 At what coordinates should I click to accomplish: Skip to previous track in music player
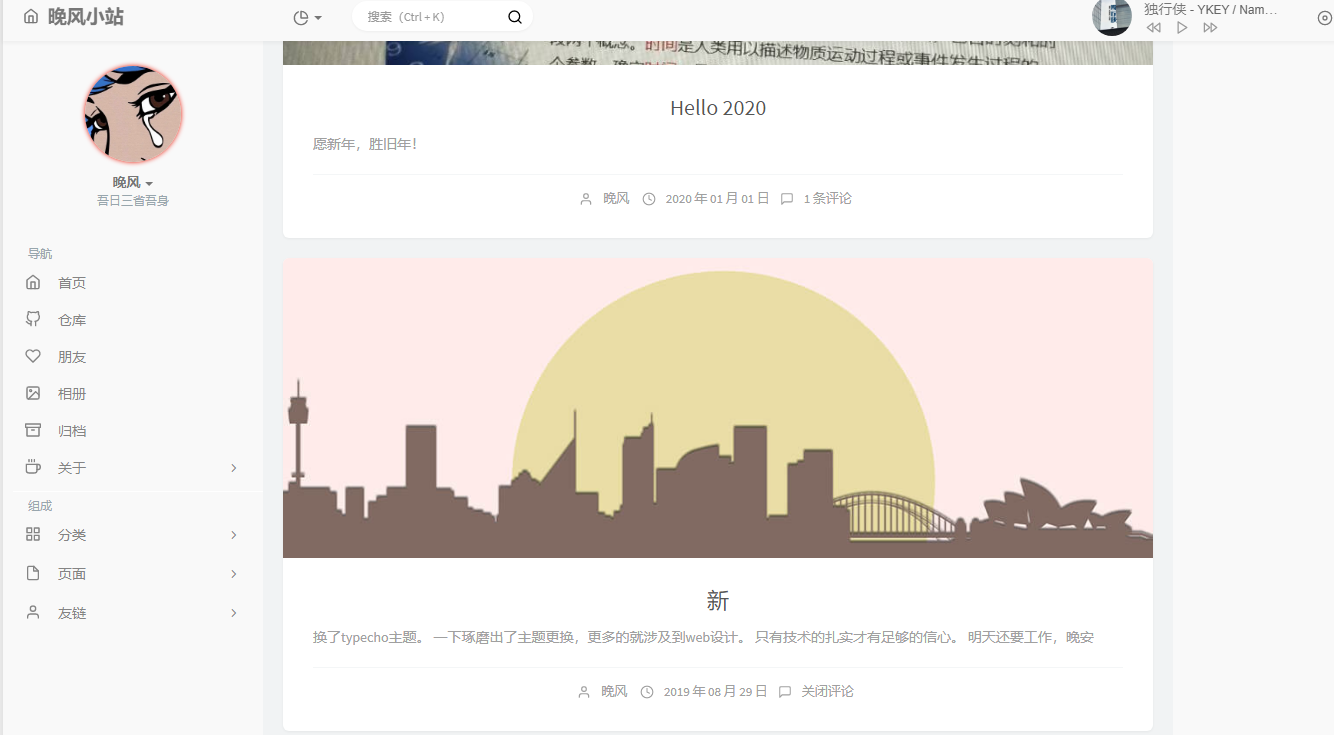point(1153,28)
